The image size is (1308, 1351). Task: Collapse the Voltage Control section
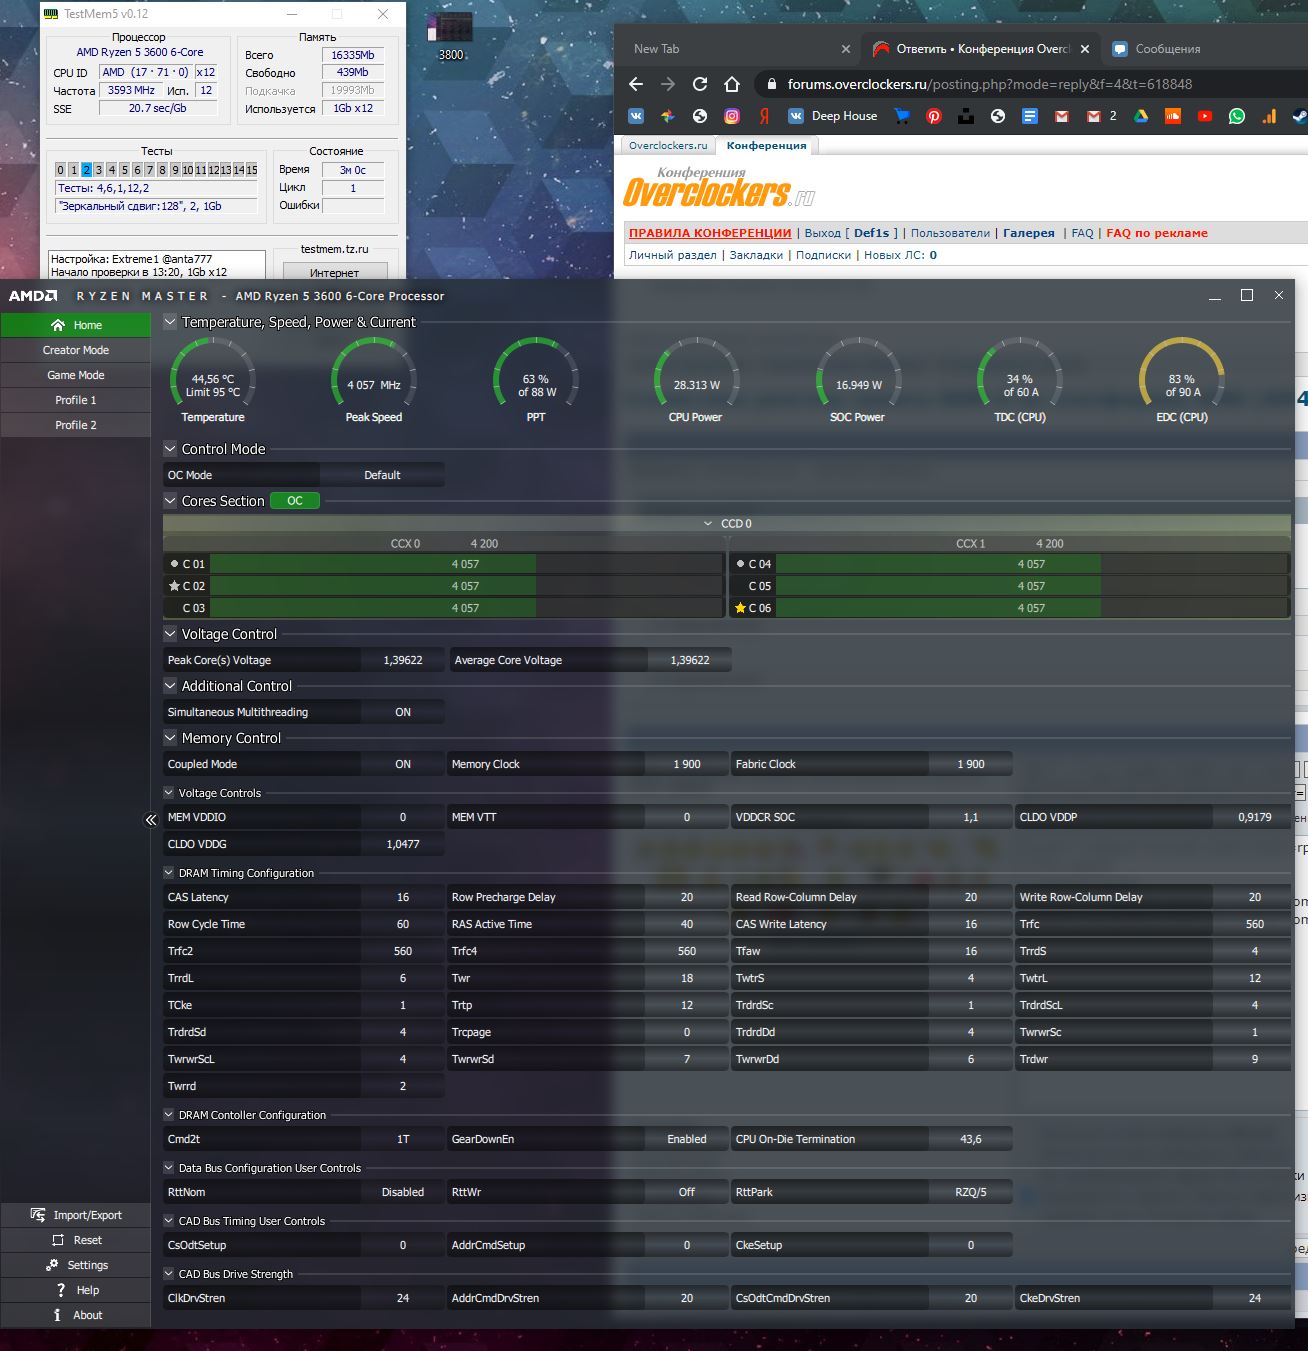170,634
